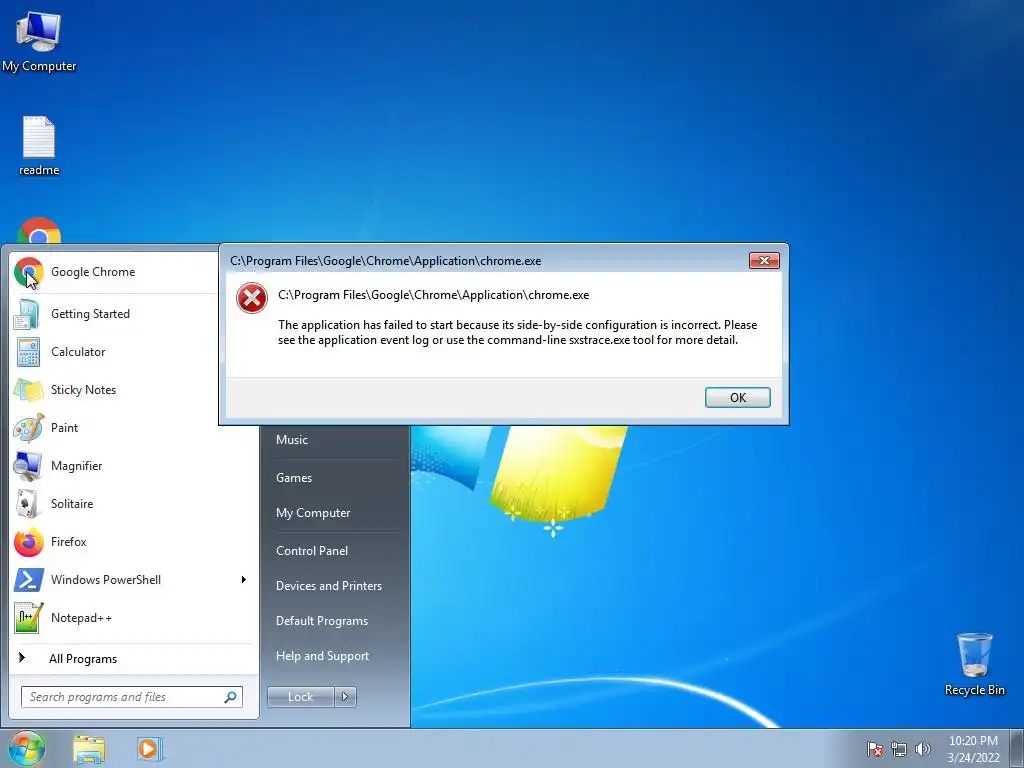Viewport: 1024px width, 768px height.
Task: Click OK to dismiss error dialog
Action: point(737,398)
